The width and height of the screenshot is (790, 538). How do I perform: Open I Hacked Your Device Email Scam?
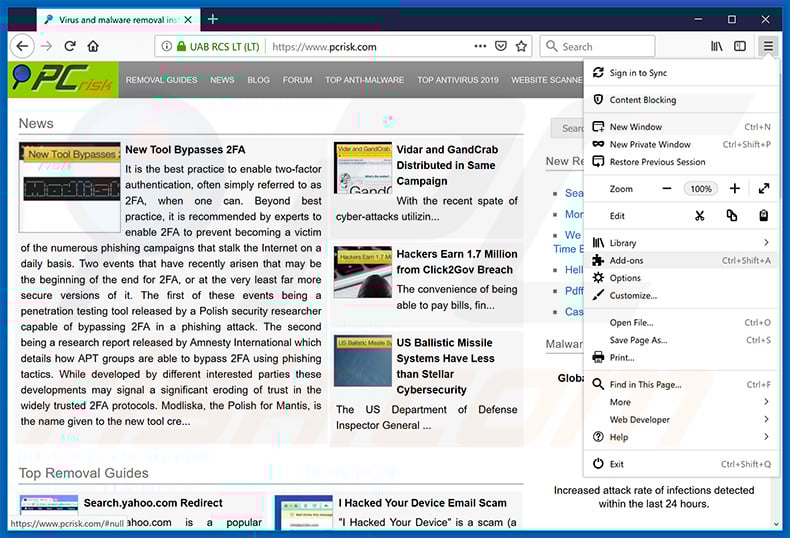(422, 503)
